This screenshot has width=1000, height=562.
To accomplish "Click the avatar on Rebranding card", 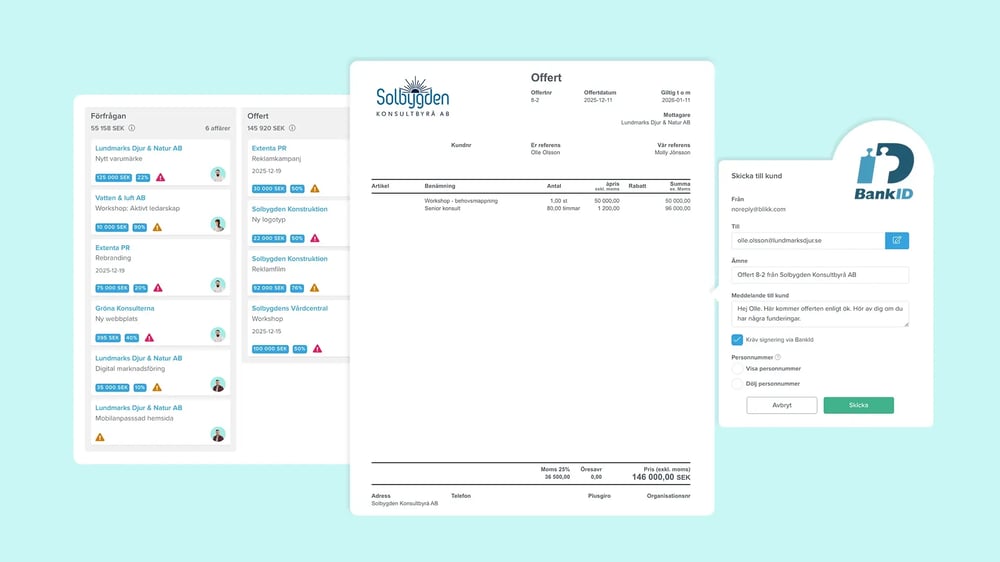I will (x=218, y=285).
